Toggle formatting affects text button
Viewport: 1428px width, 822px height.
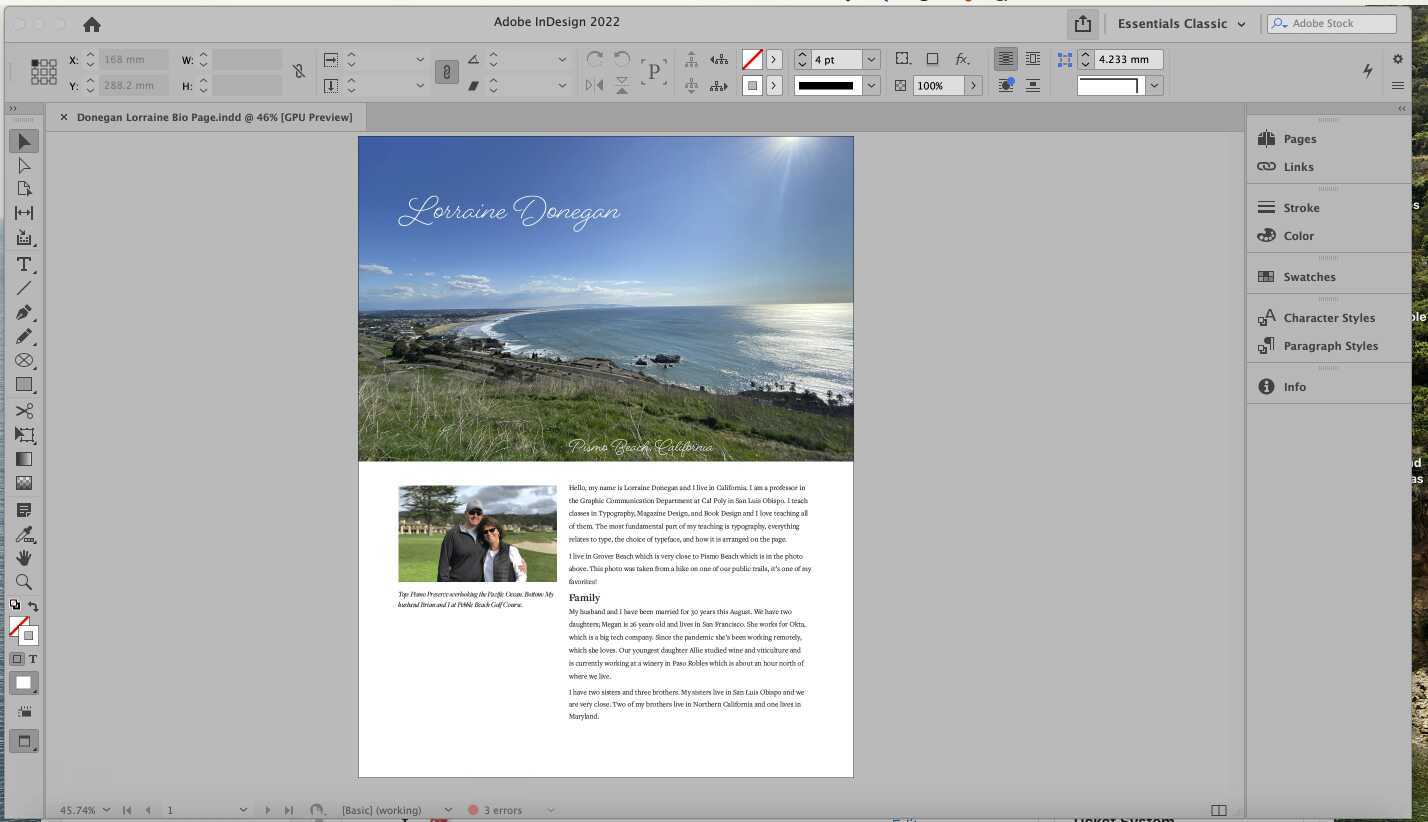point(33,659)
